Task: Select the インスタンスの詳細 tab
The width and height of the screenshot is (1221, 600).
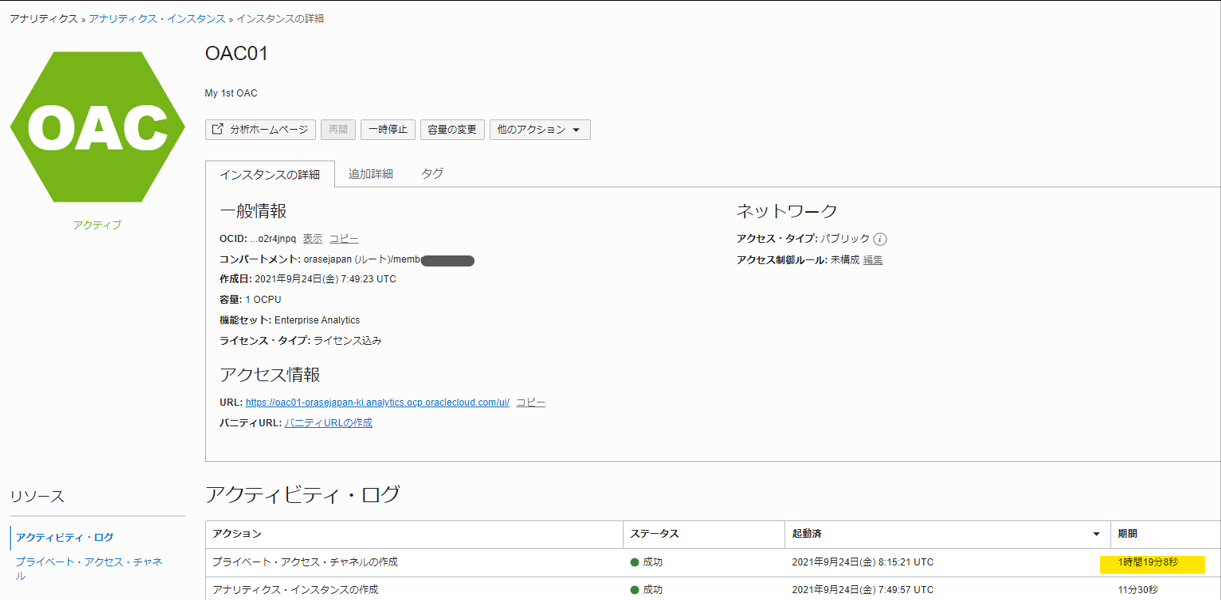Action: (270, 173)
